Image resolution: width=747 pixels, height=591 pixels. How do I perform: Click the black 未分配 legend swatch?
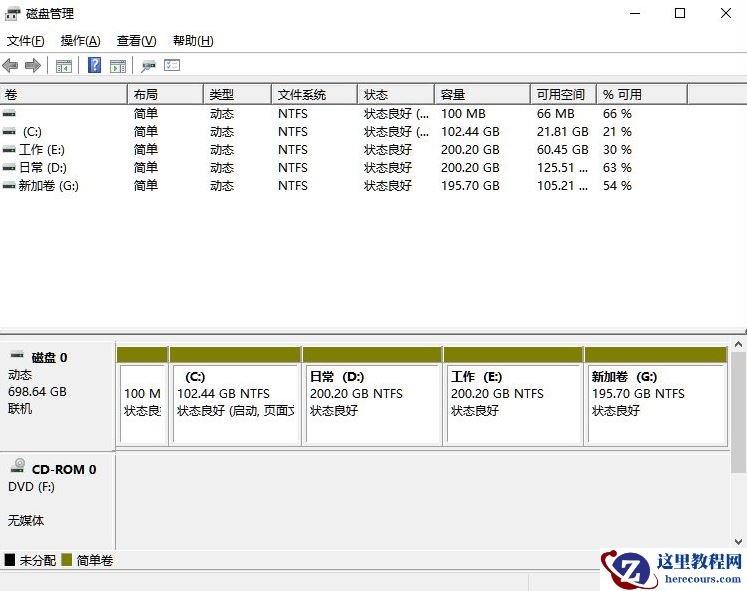[10, 560]
